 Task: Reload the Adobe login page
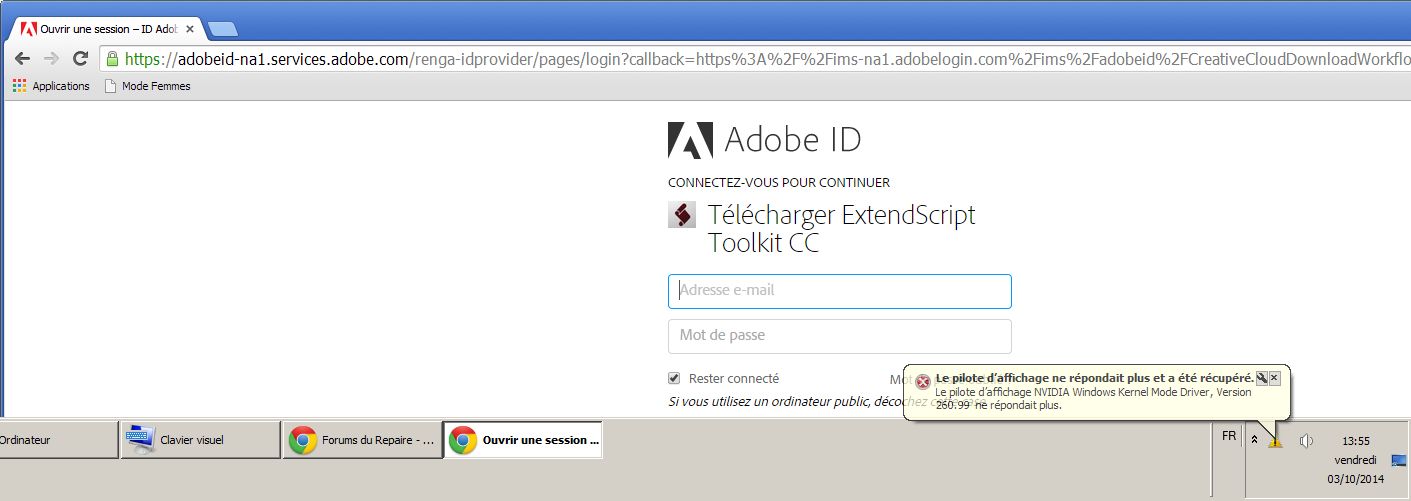[81, 59]
